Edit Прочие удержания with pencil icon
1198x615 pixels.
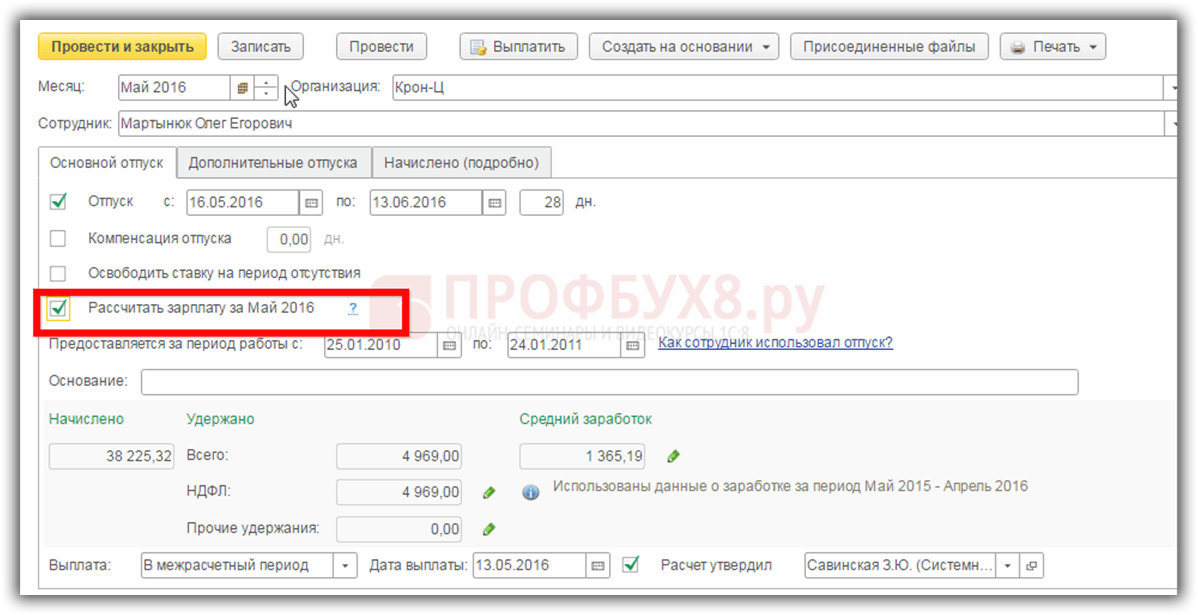[489, 529]
